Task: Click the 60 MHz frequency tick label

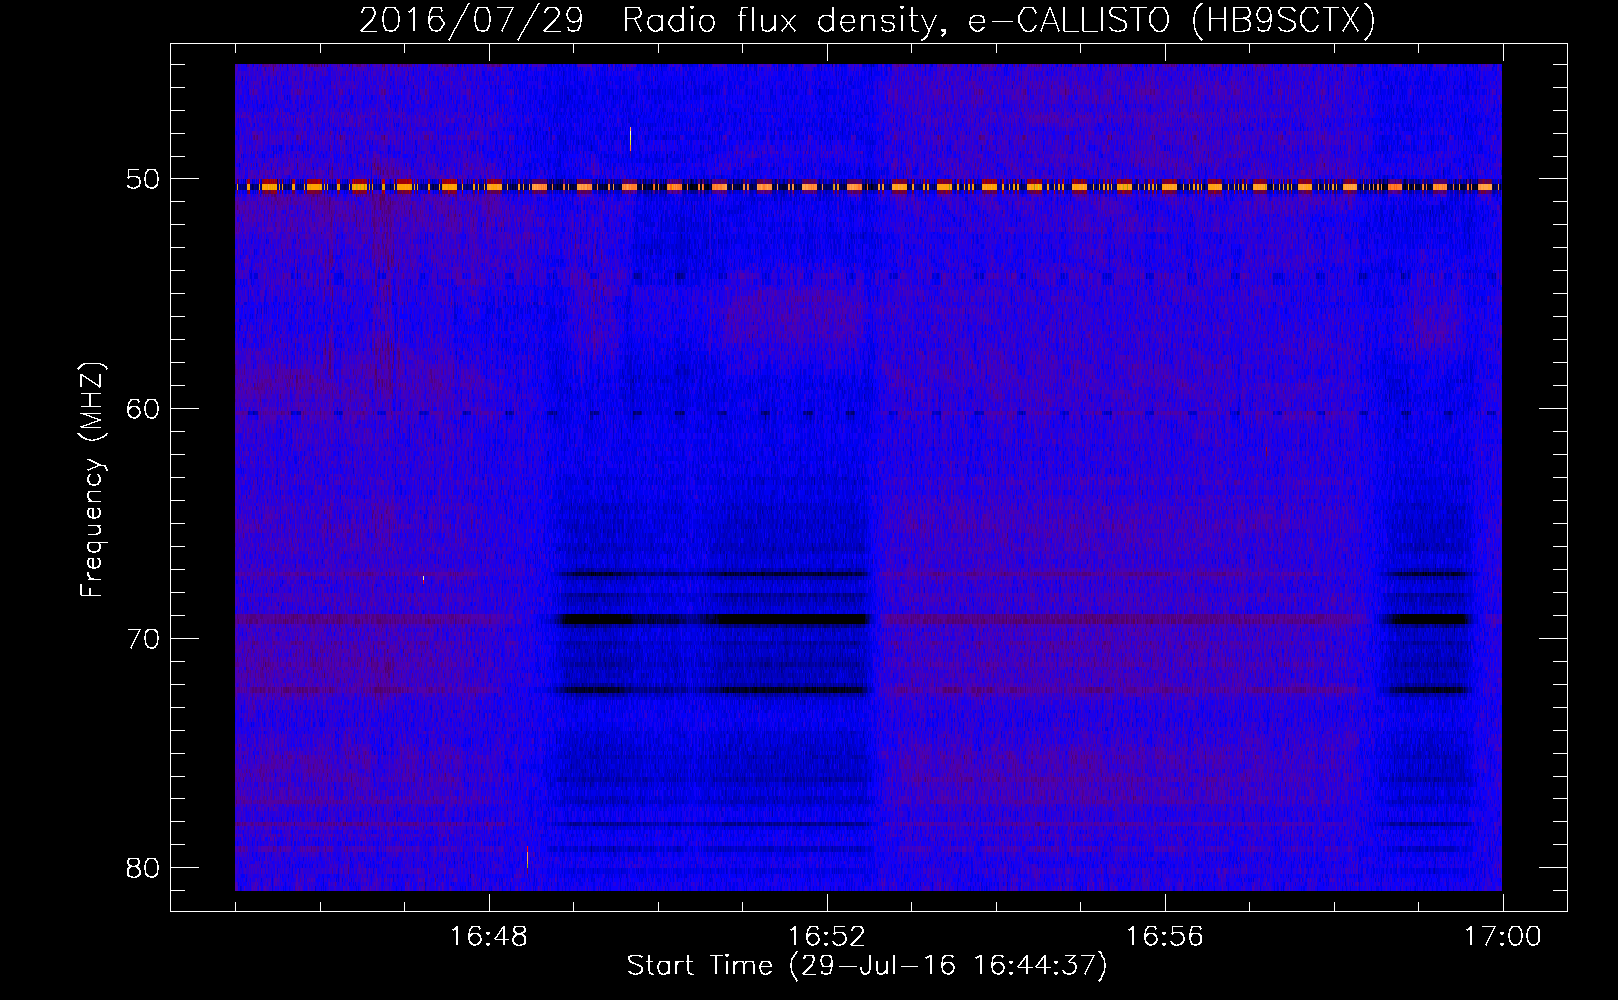Action: click(143, 409)
